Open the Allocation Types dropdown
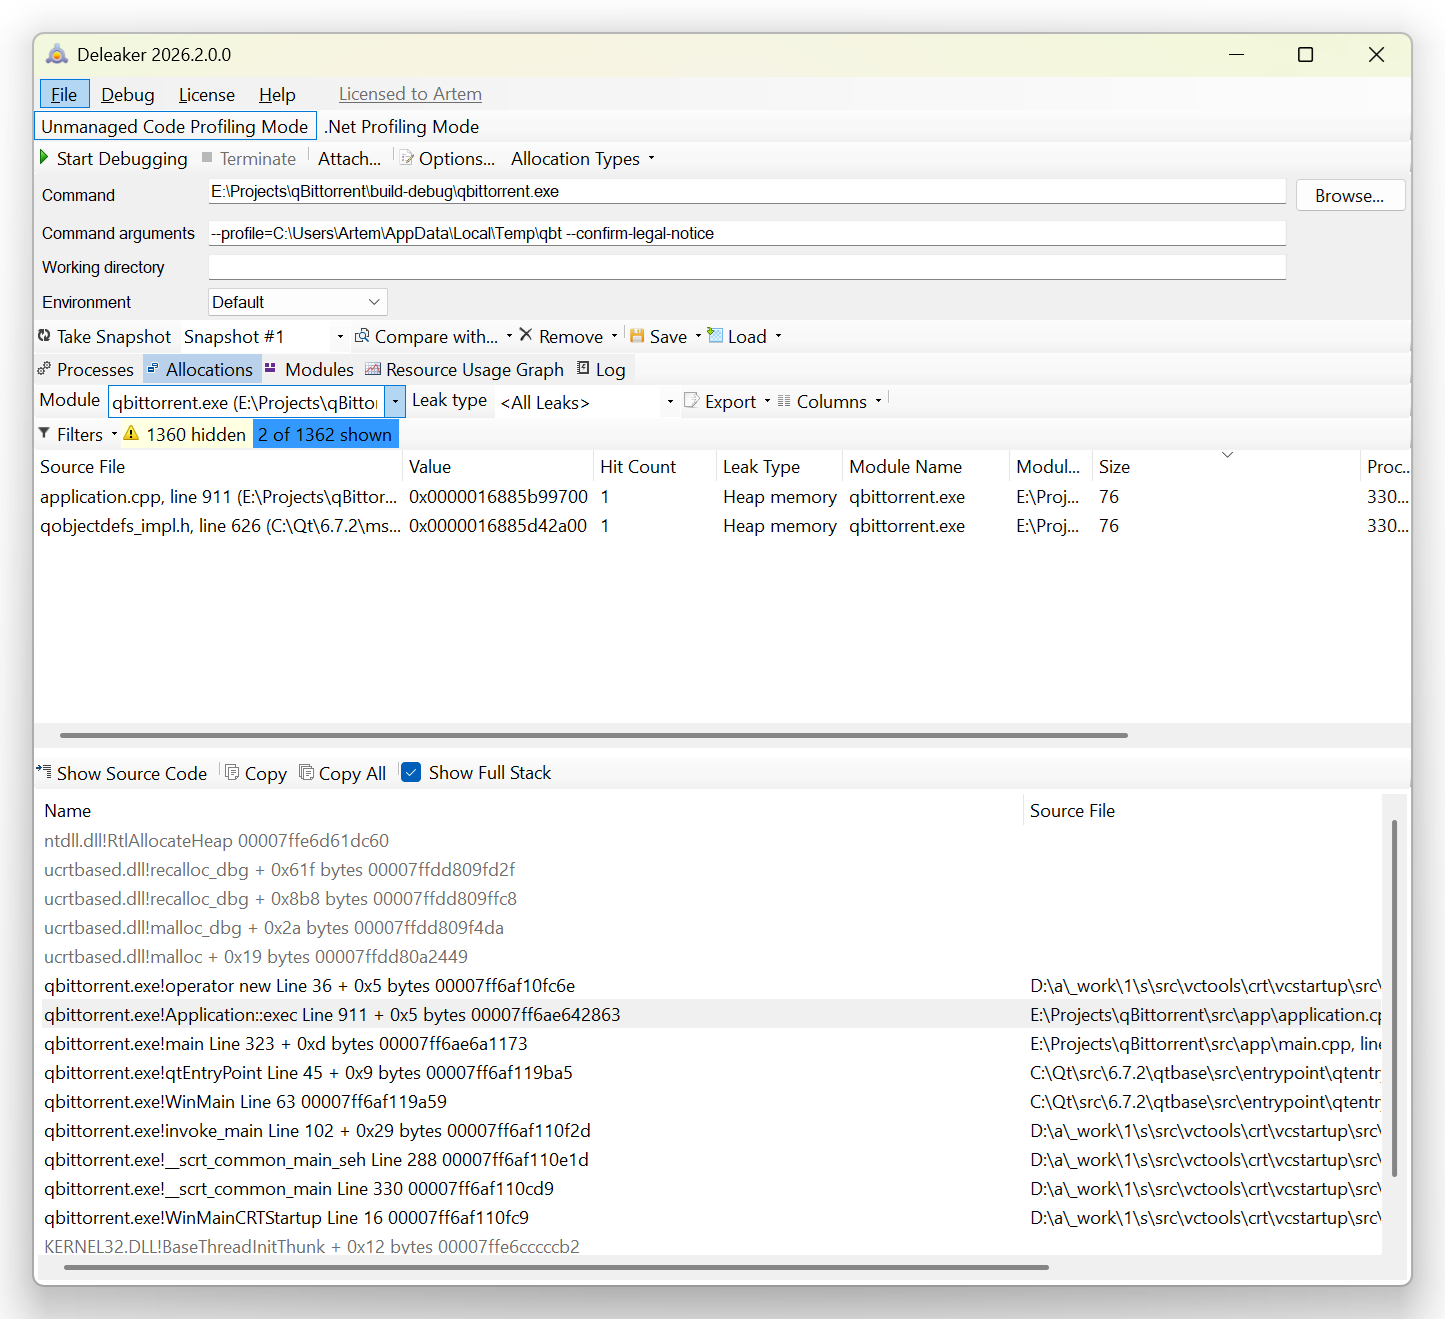Viewport: 1445px width, 1319px height. click(583, 158)
